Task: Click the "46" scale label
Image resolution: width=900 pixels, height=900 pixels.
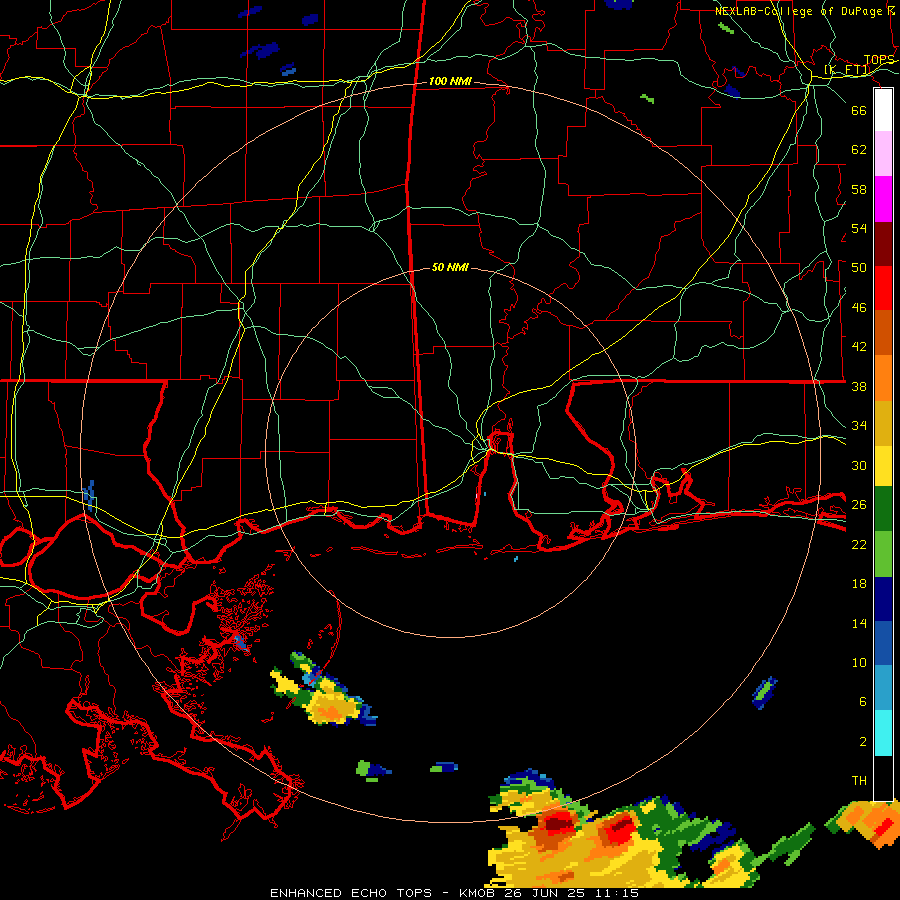Action: click(x=859, y=308)
